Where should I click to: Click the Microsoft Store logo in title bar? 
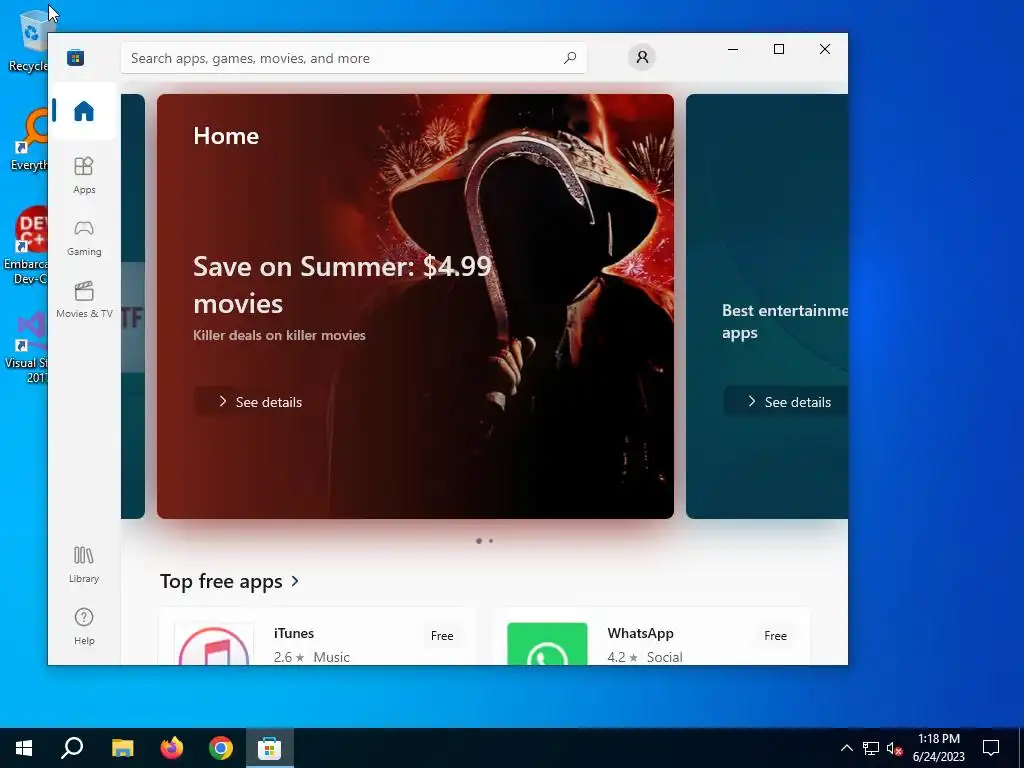75,58
